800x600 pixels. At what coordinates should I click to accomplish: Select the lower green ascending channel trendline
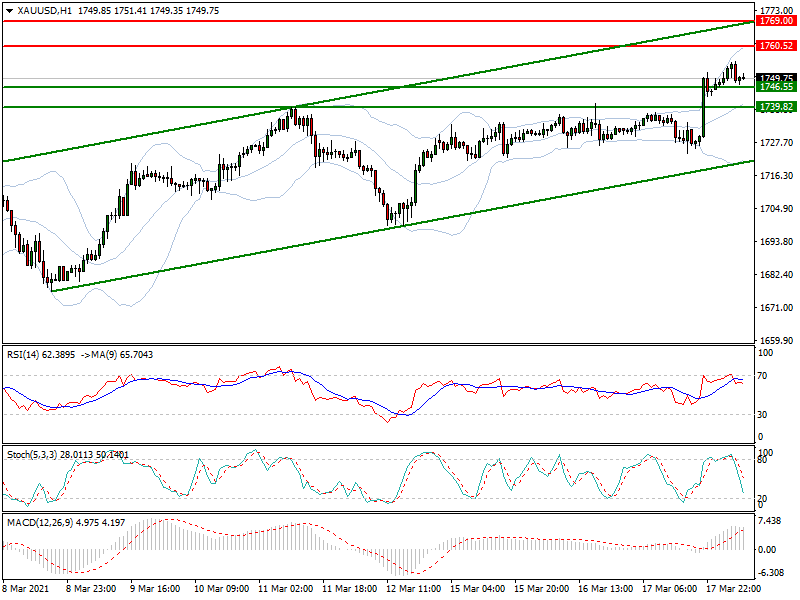click(x=403, y=226)
